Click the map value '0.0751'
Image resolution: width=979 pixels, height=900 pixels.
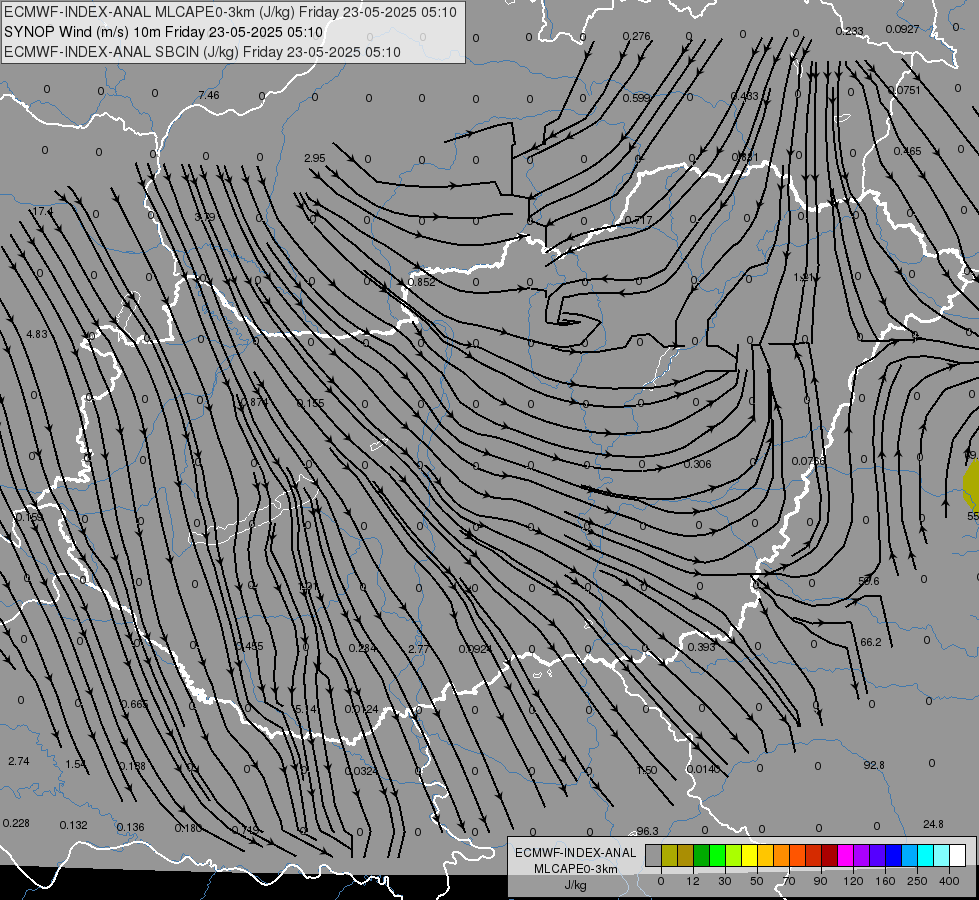(x=904, y=90)
